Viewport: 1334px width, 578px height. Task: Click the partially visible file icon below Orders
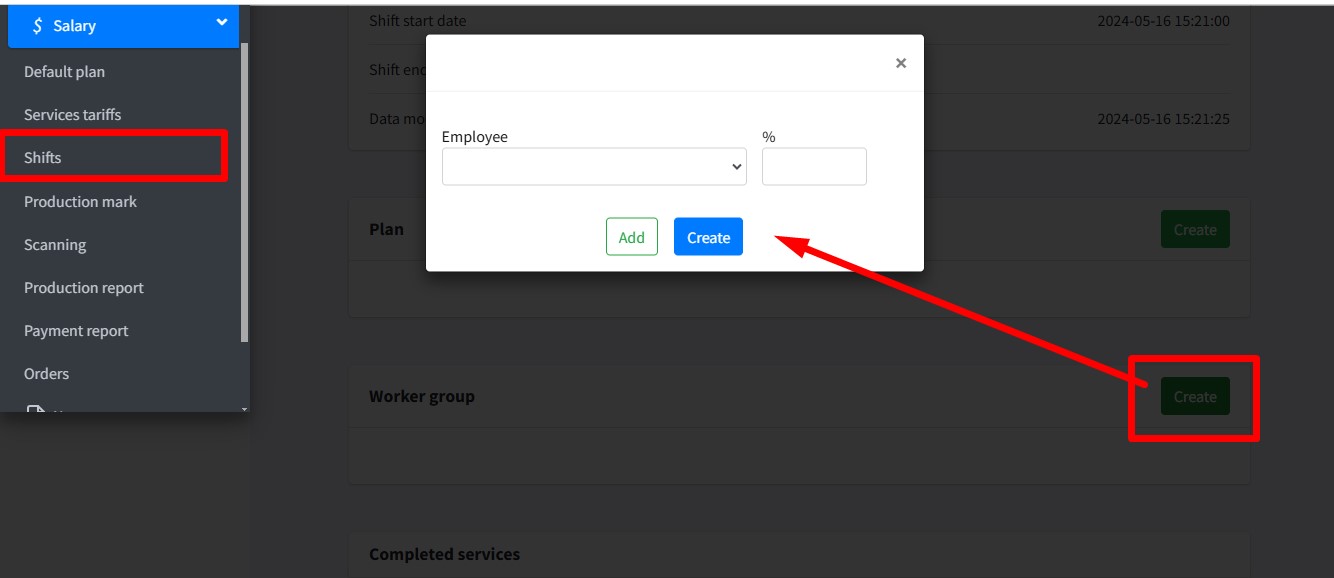[36, 409]
